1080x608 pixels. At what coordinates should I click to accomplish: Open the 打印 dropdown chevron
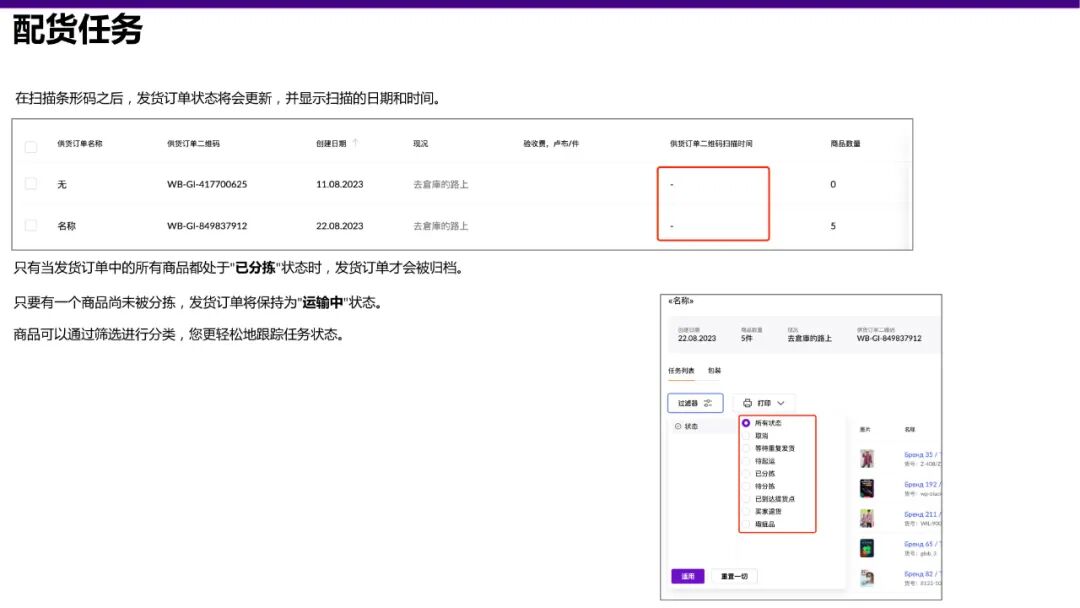click(x=780, y=404)
